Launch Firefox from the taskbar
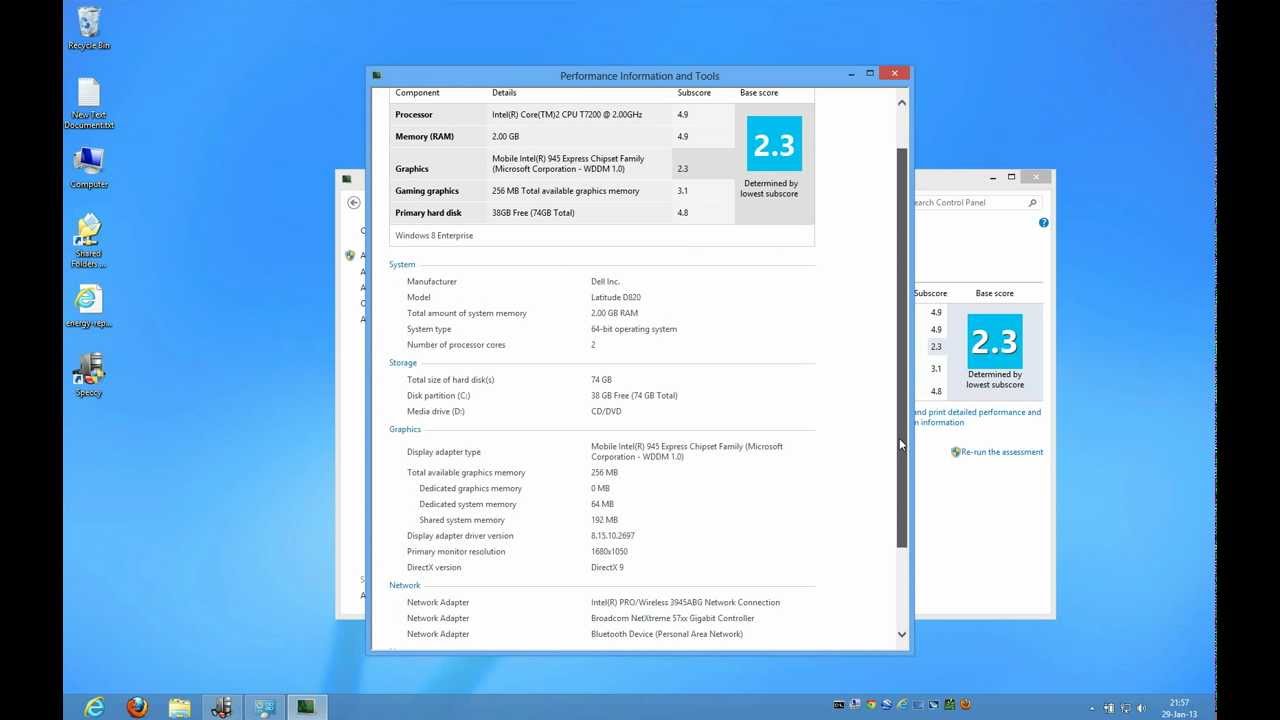1280x720 pixels. point(137,707)
